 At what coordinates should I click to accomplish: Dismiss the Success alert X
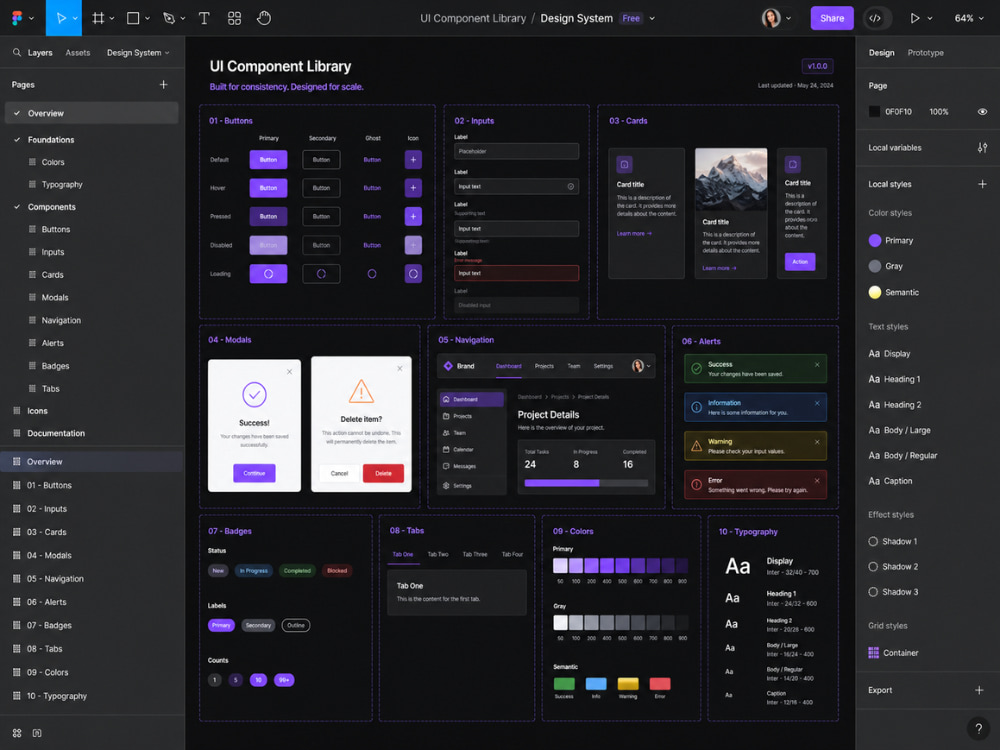point(817,365)
